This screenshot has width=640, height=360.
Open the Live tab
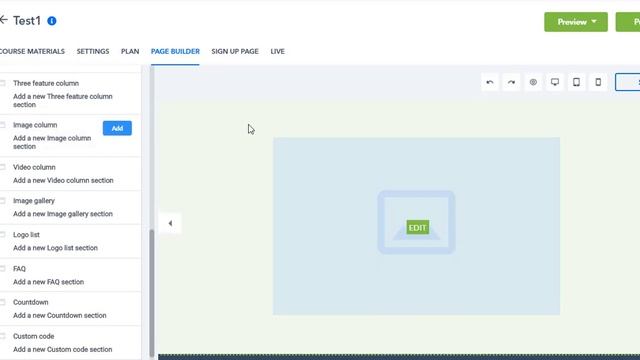coord(278,51)
